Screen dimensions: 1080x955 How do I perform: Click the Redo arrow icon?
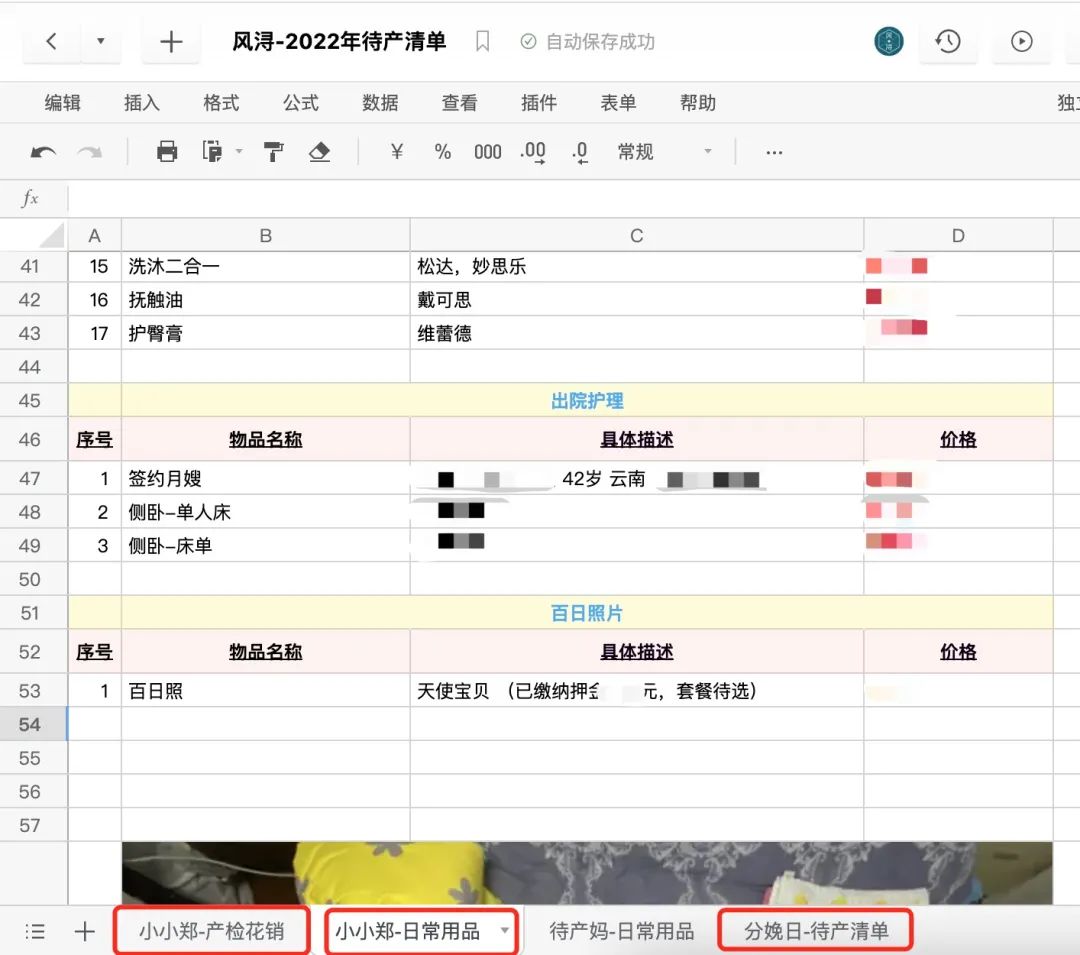[90, 152]
